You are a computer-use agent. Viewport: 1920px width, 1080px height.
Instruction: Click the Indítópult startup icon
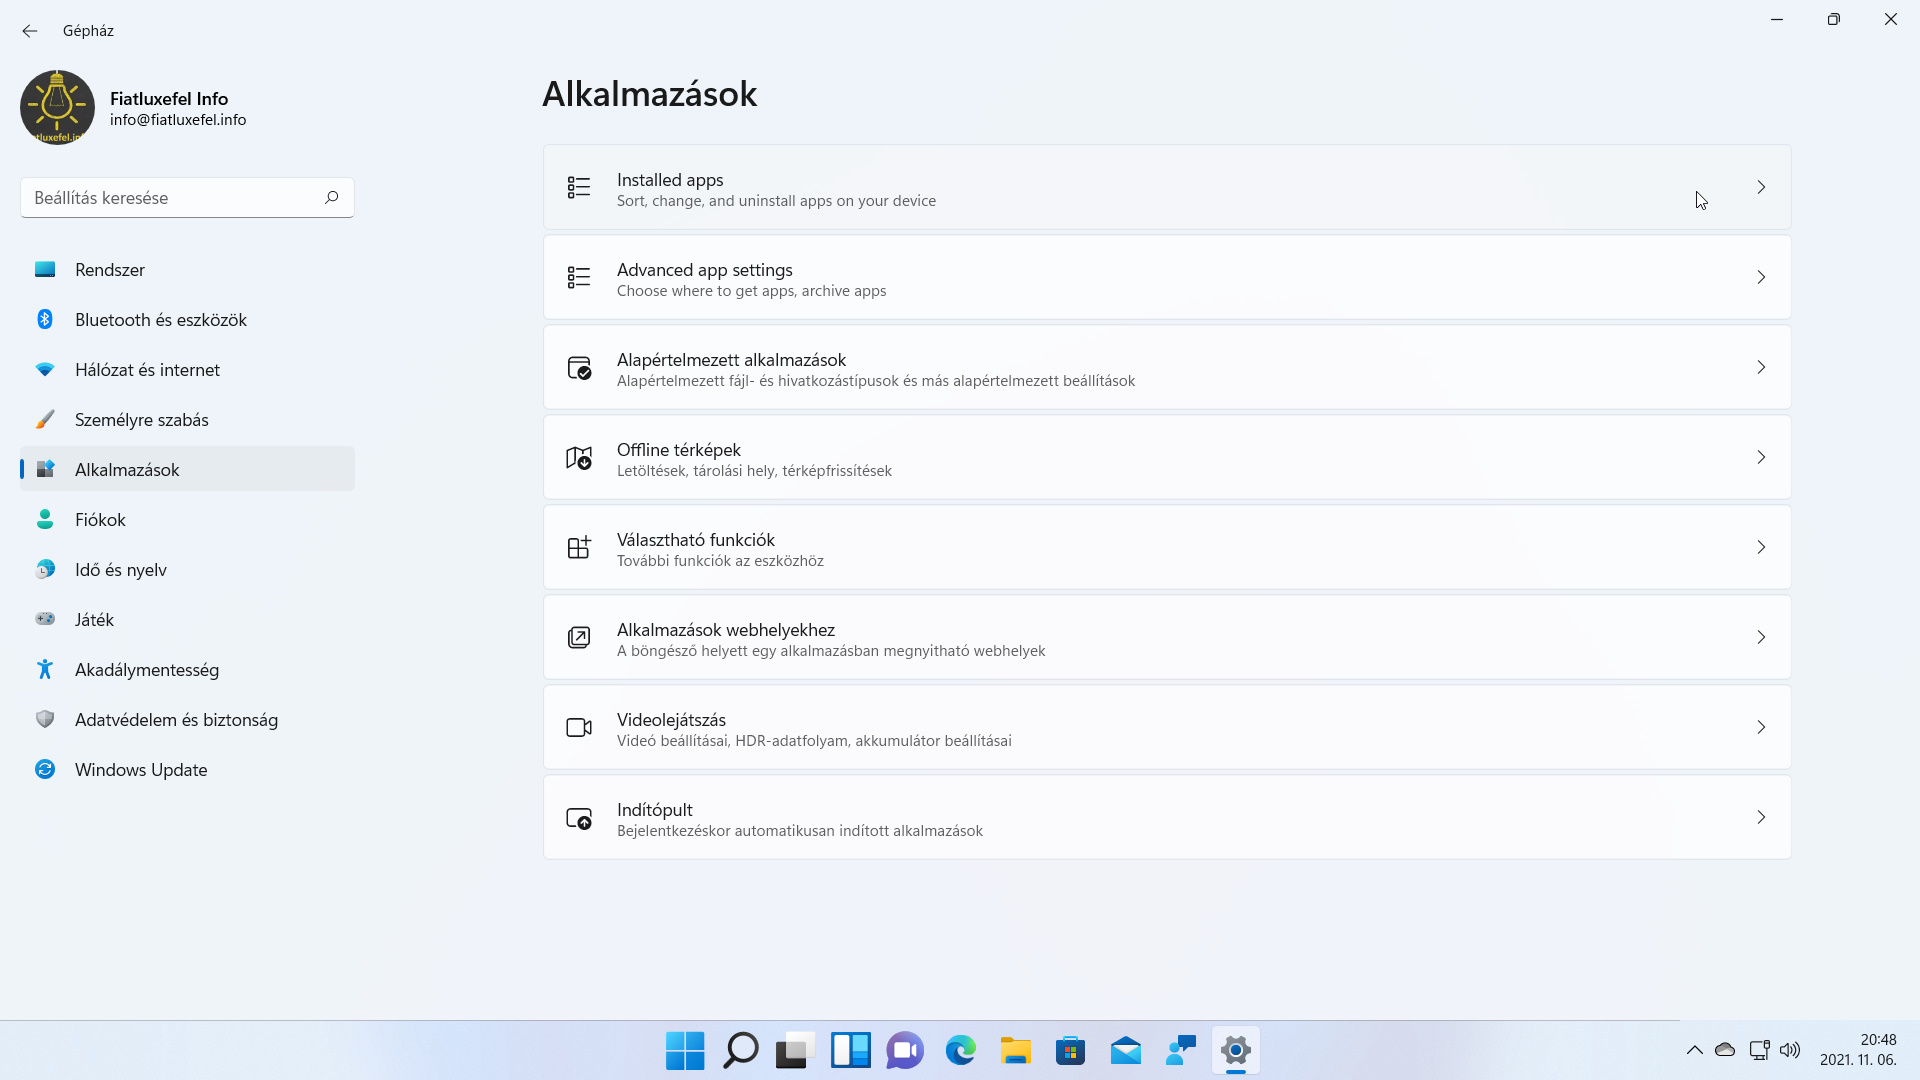(x=579, y=818)
